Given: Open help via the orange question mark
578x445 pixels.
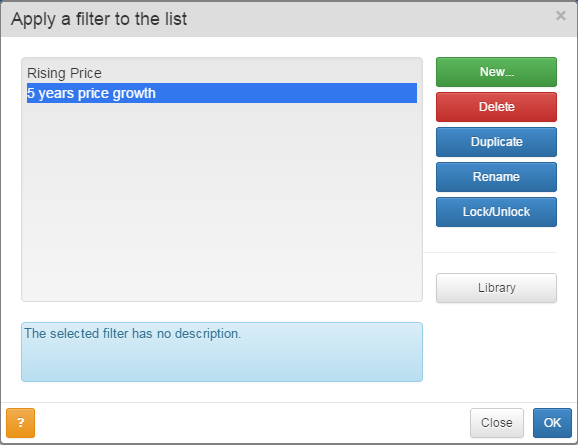Looking at the screenshot, I should [21, 423].
